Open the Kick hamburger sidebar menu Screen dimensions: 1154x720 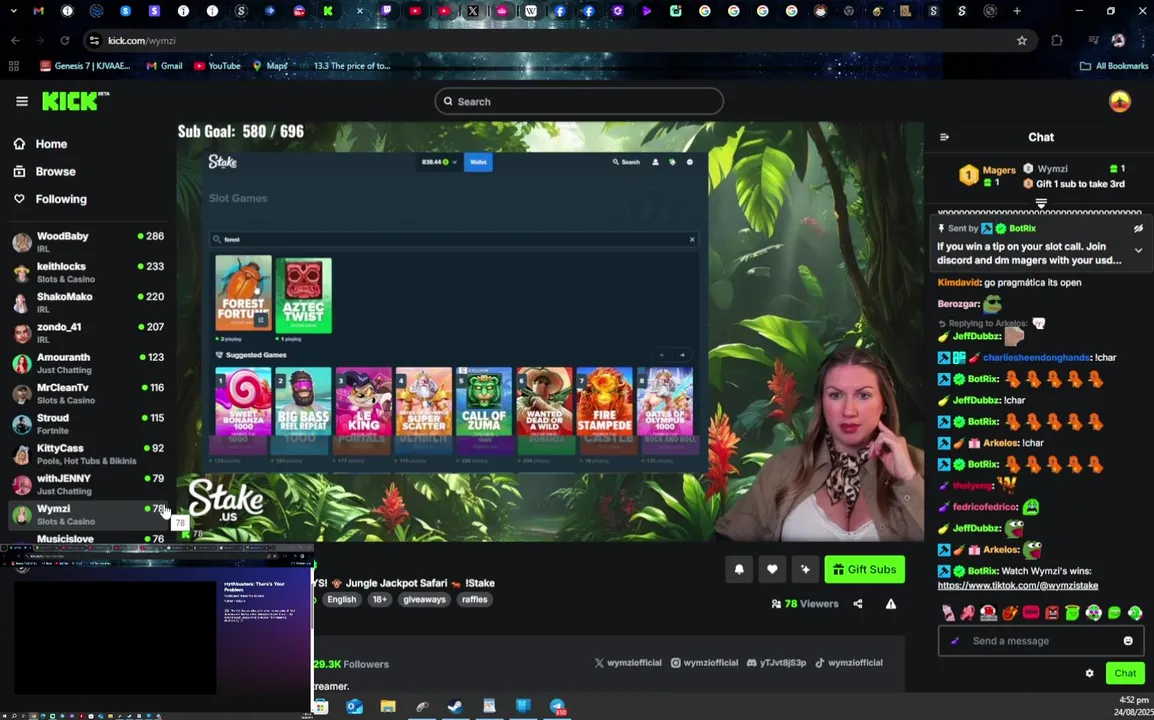(x=21, y=101)
